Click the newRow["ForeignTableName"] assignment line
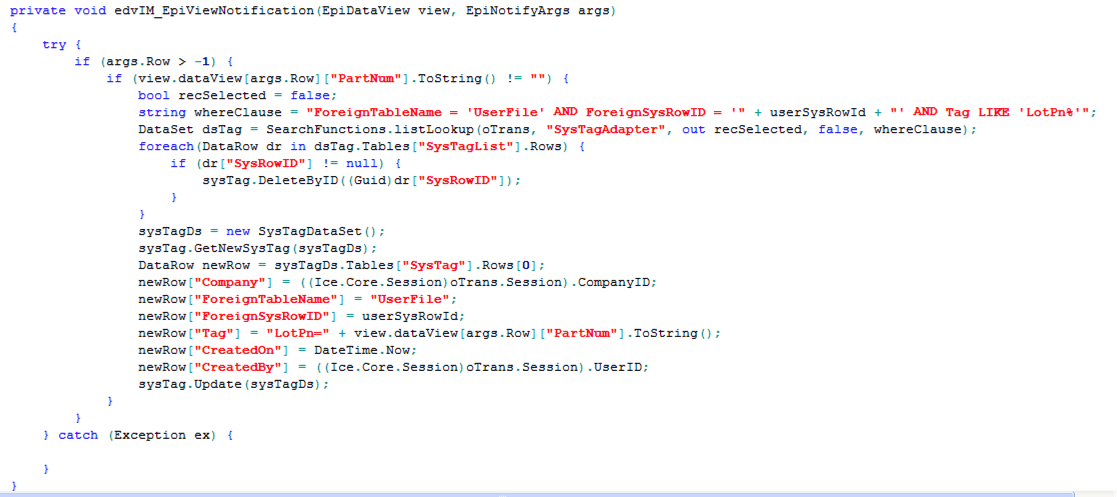The width and height of the screenshot is (1117, 497). coord(297,299)
